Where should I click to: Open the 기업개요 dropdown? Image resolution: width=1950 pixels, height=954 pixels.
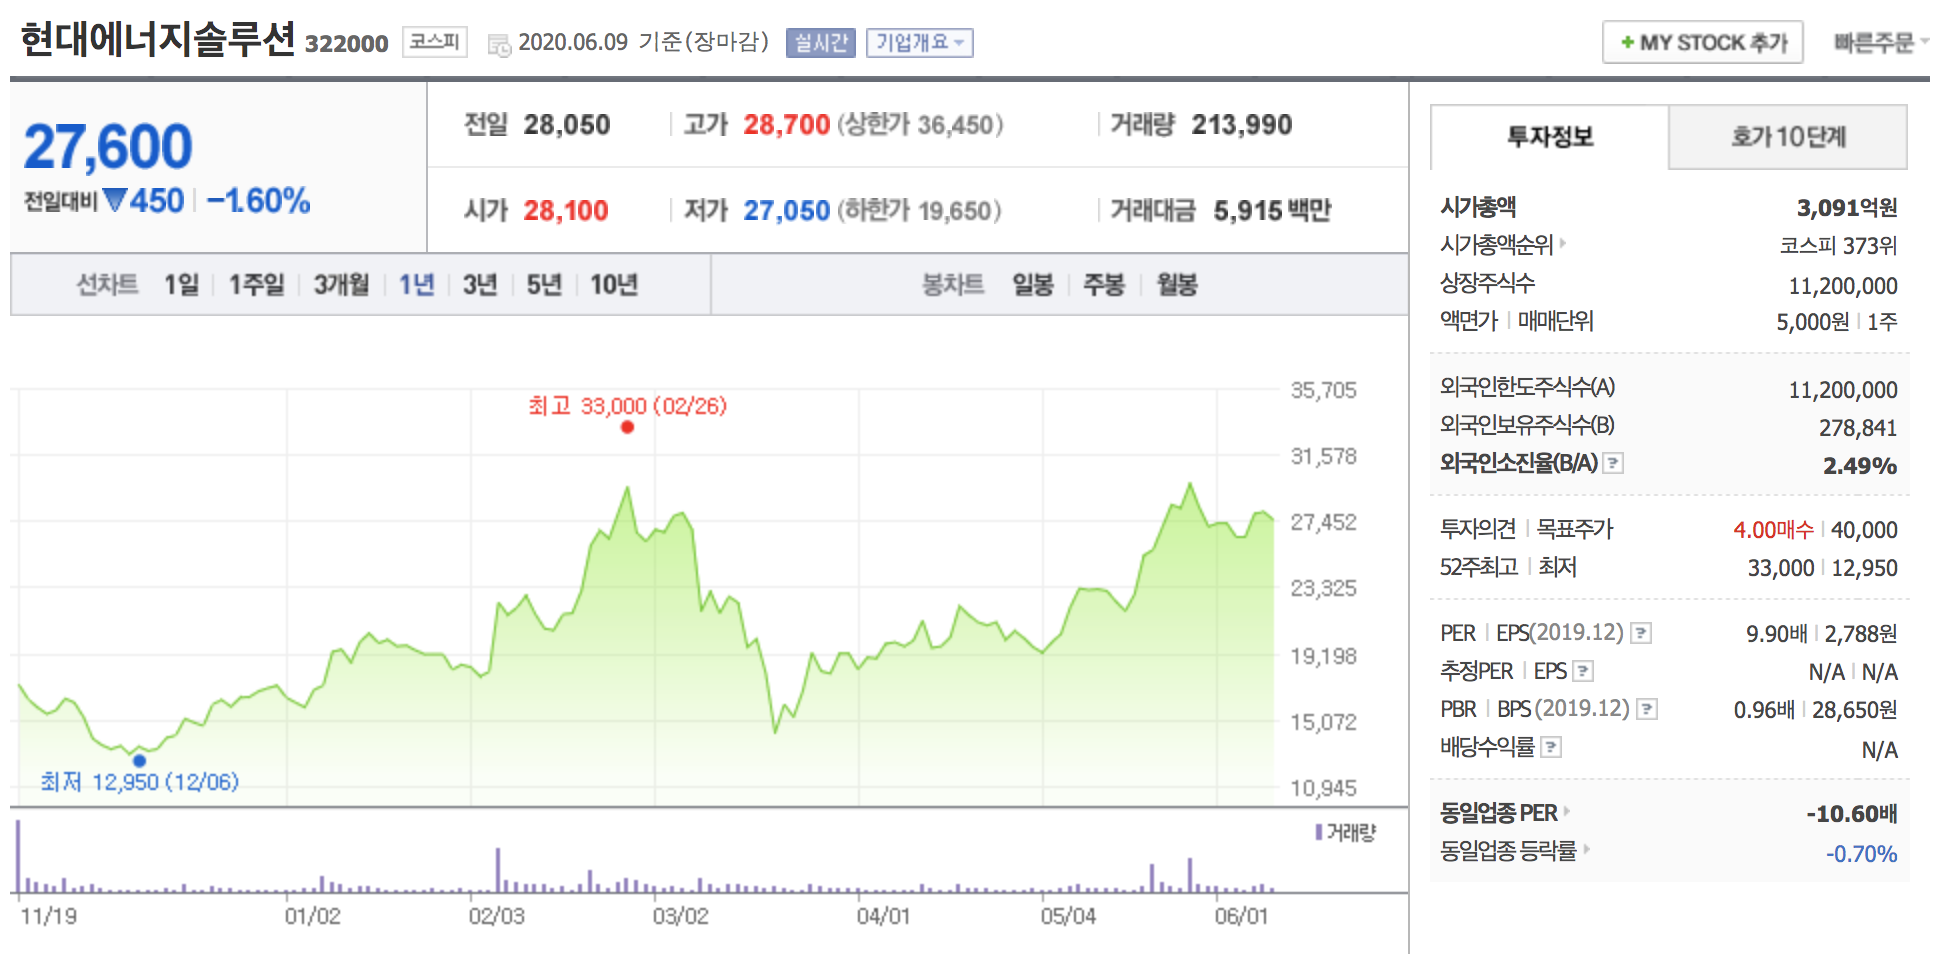click(919, 43)
